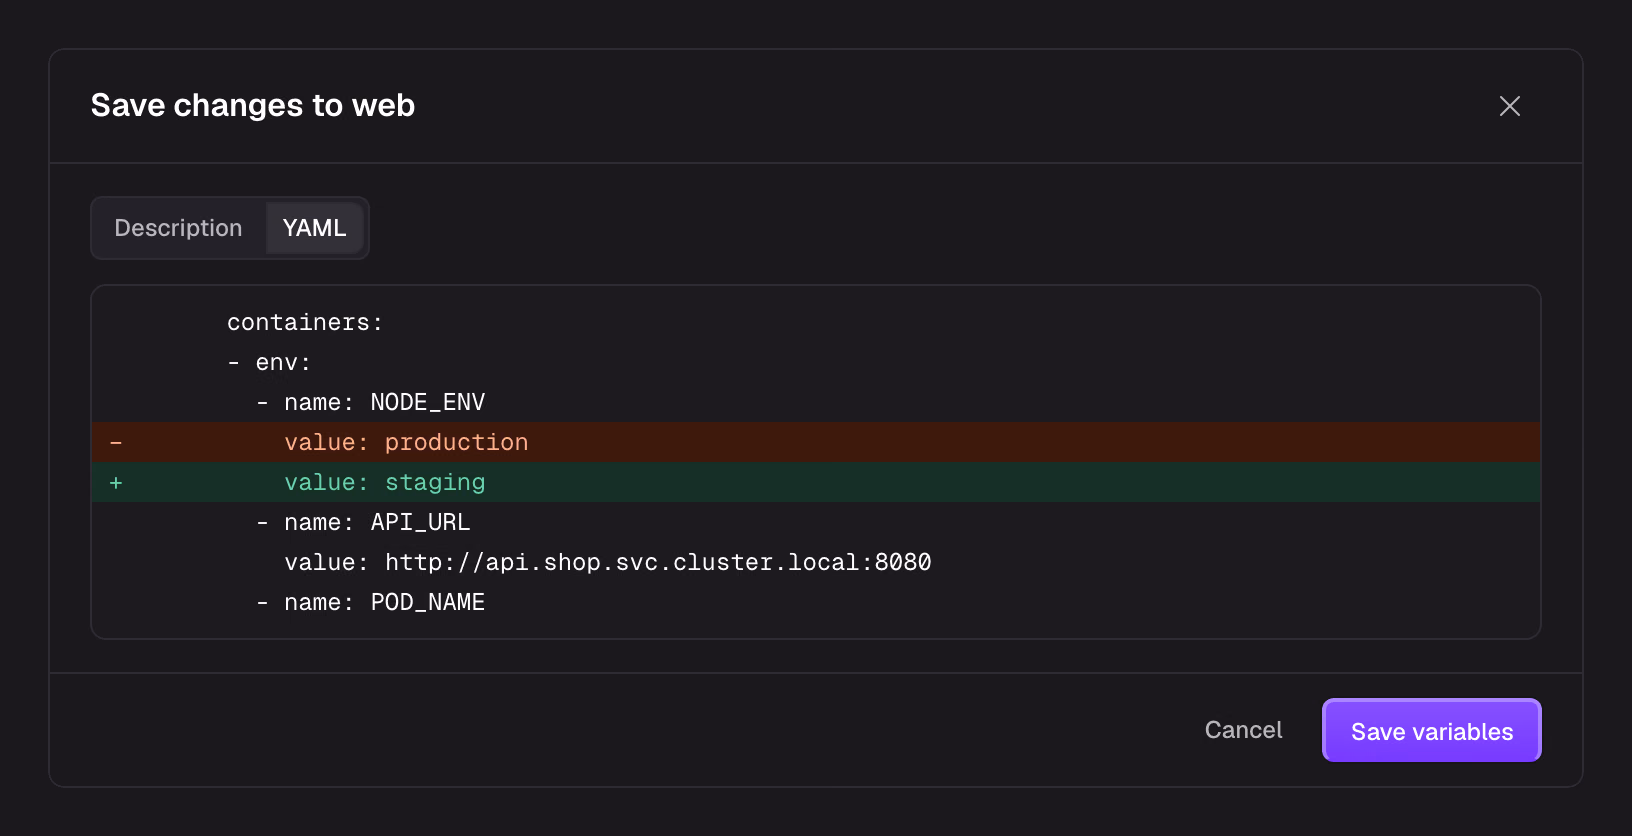The height and width of the screenshot is (836, 1632).
Task: Click the plus marker on the added line
Action: click(x=116, y=482)
